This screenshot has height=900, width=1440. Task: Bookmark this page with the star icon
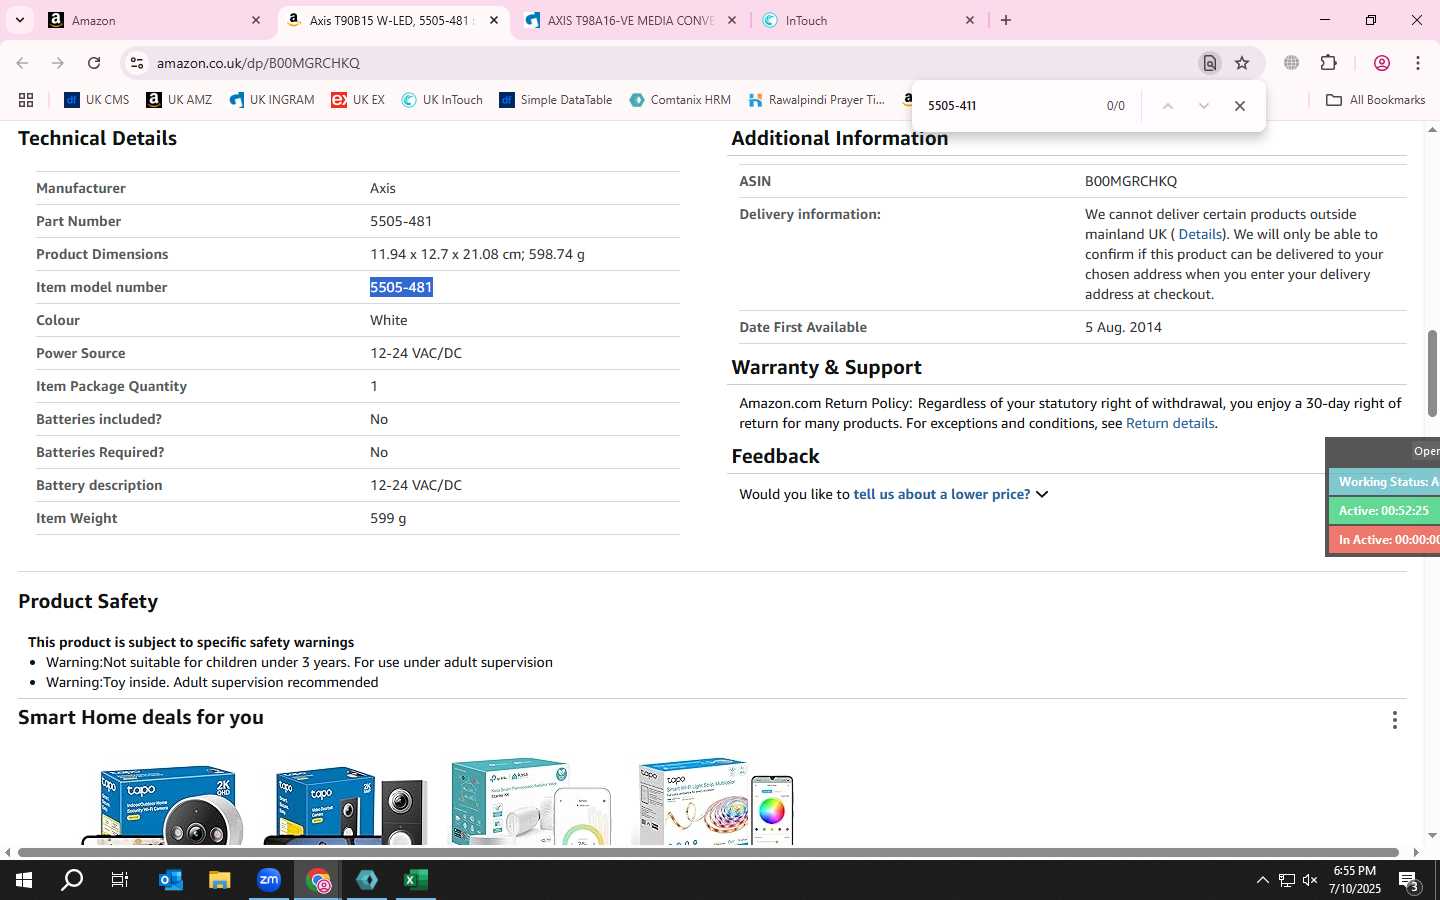coord(1242,63)
